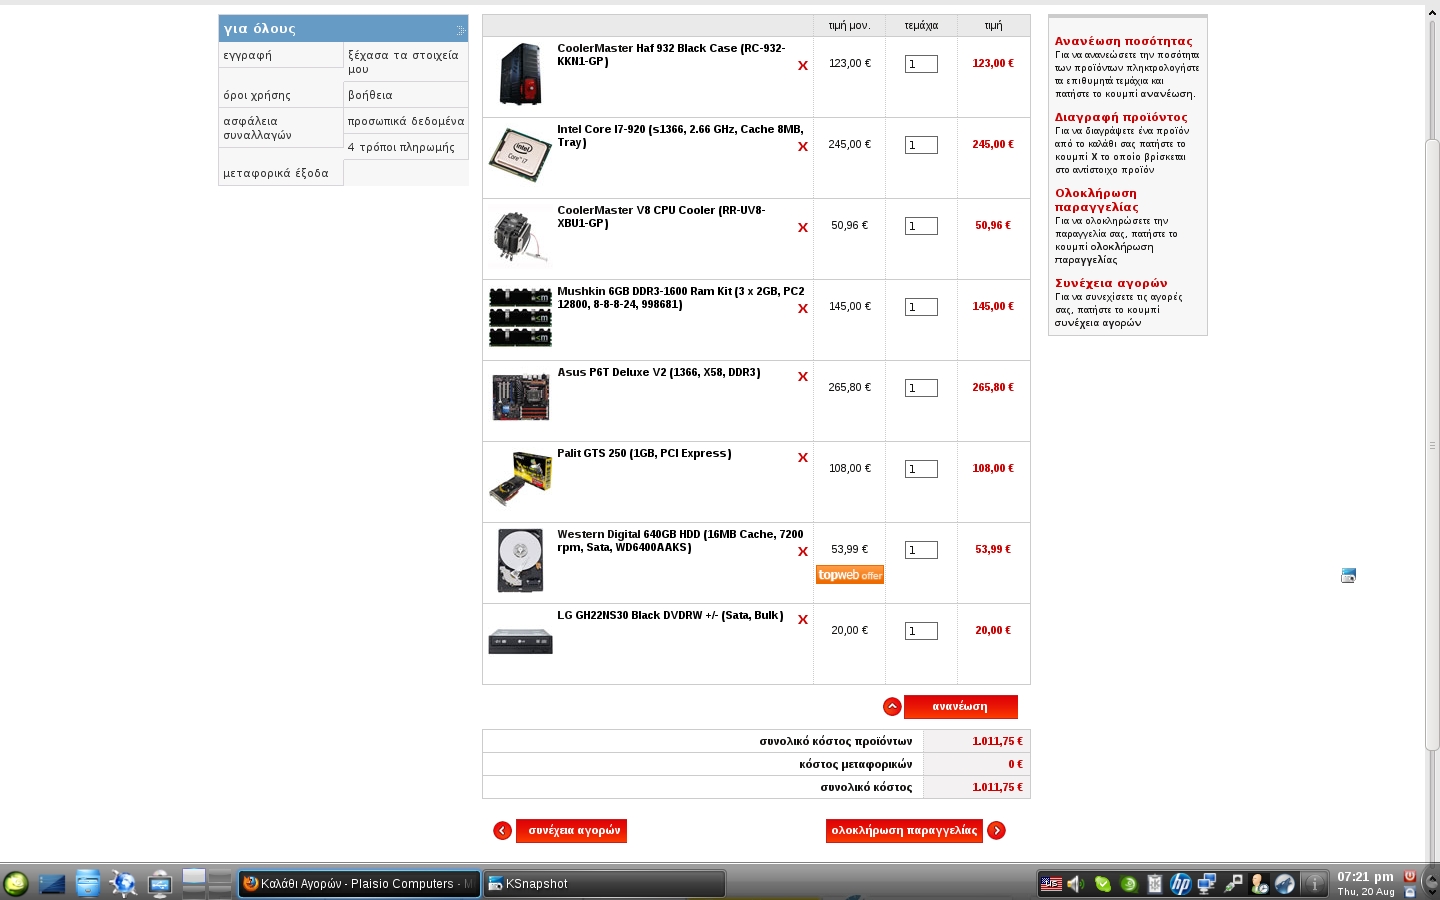Click forward arrow icon beside ολοκλήρωση παραγγελίας
Image resolution: width=1440 pixels, height=900 pixels.
pos(996,830)
